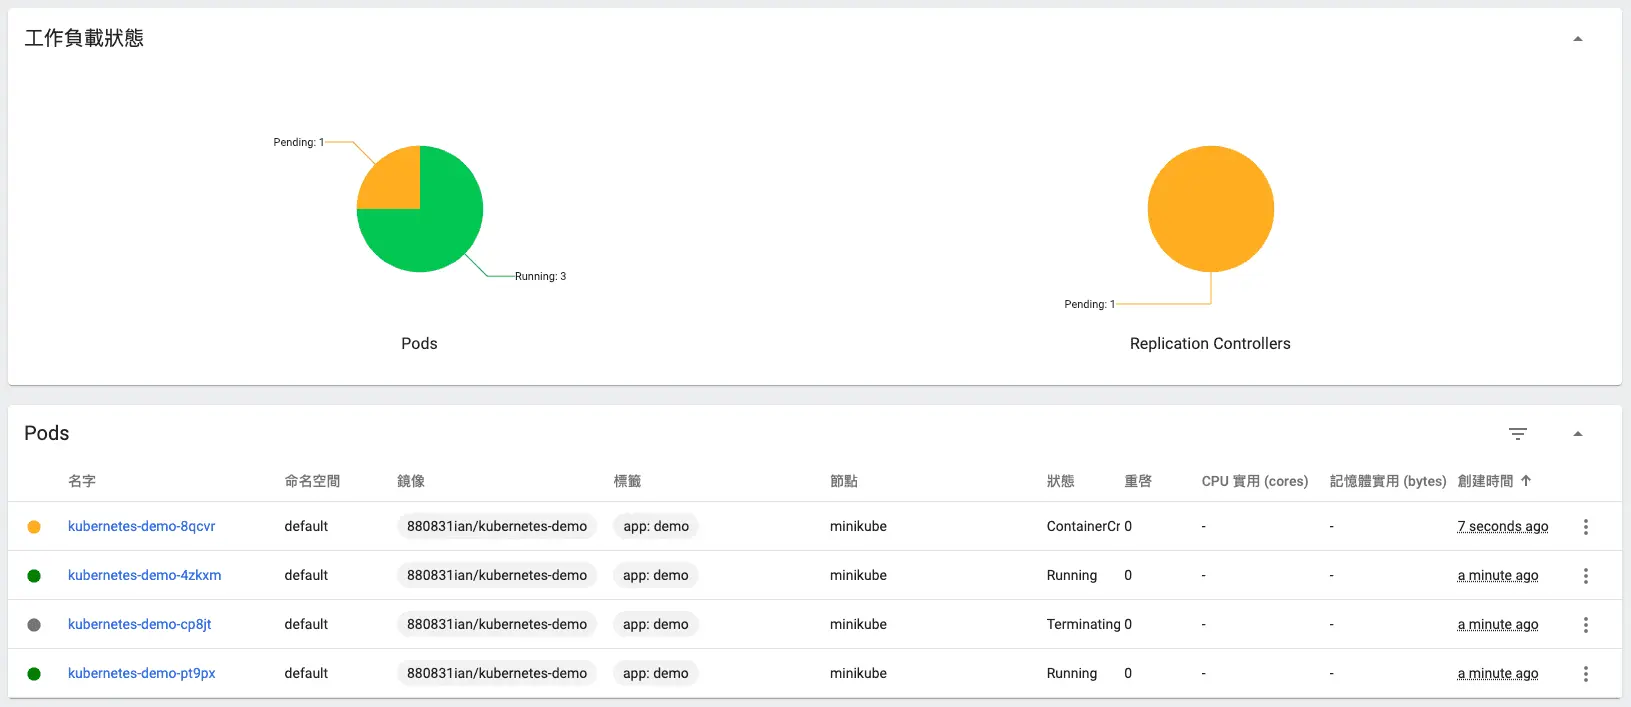Open actions menu for kubernetes-demo-cp8jt
This screenshot has height=707, width=1631.
coord(1585,625)
